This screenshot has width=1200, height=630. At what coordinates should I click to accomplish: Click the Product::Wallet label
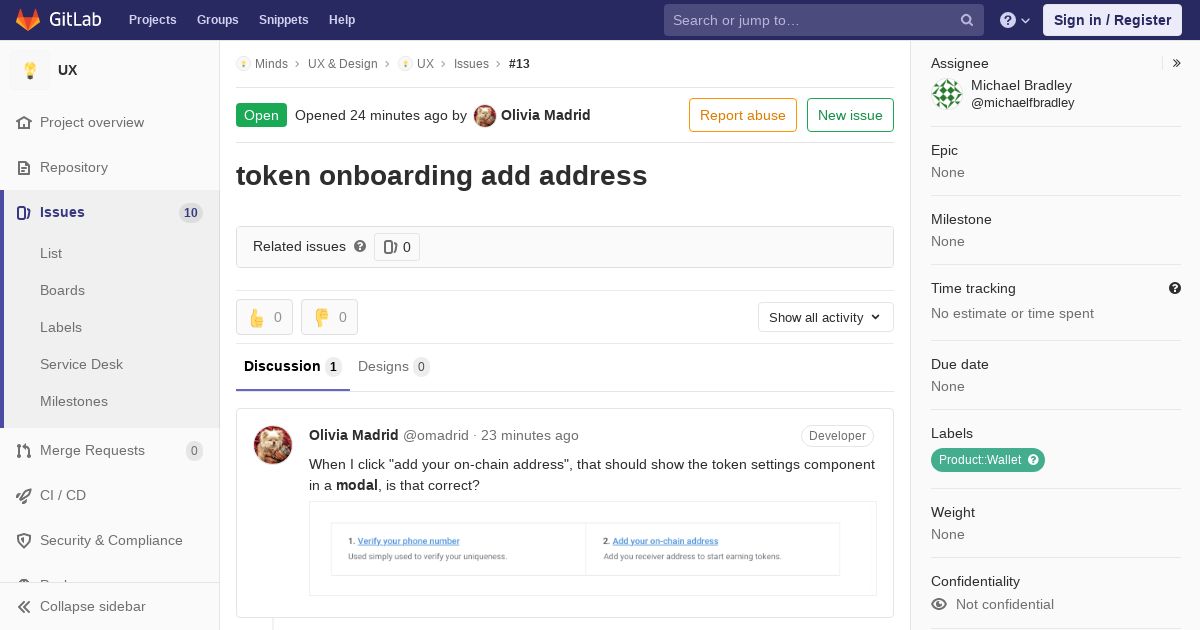(979, 460)
